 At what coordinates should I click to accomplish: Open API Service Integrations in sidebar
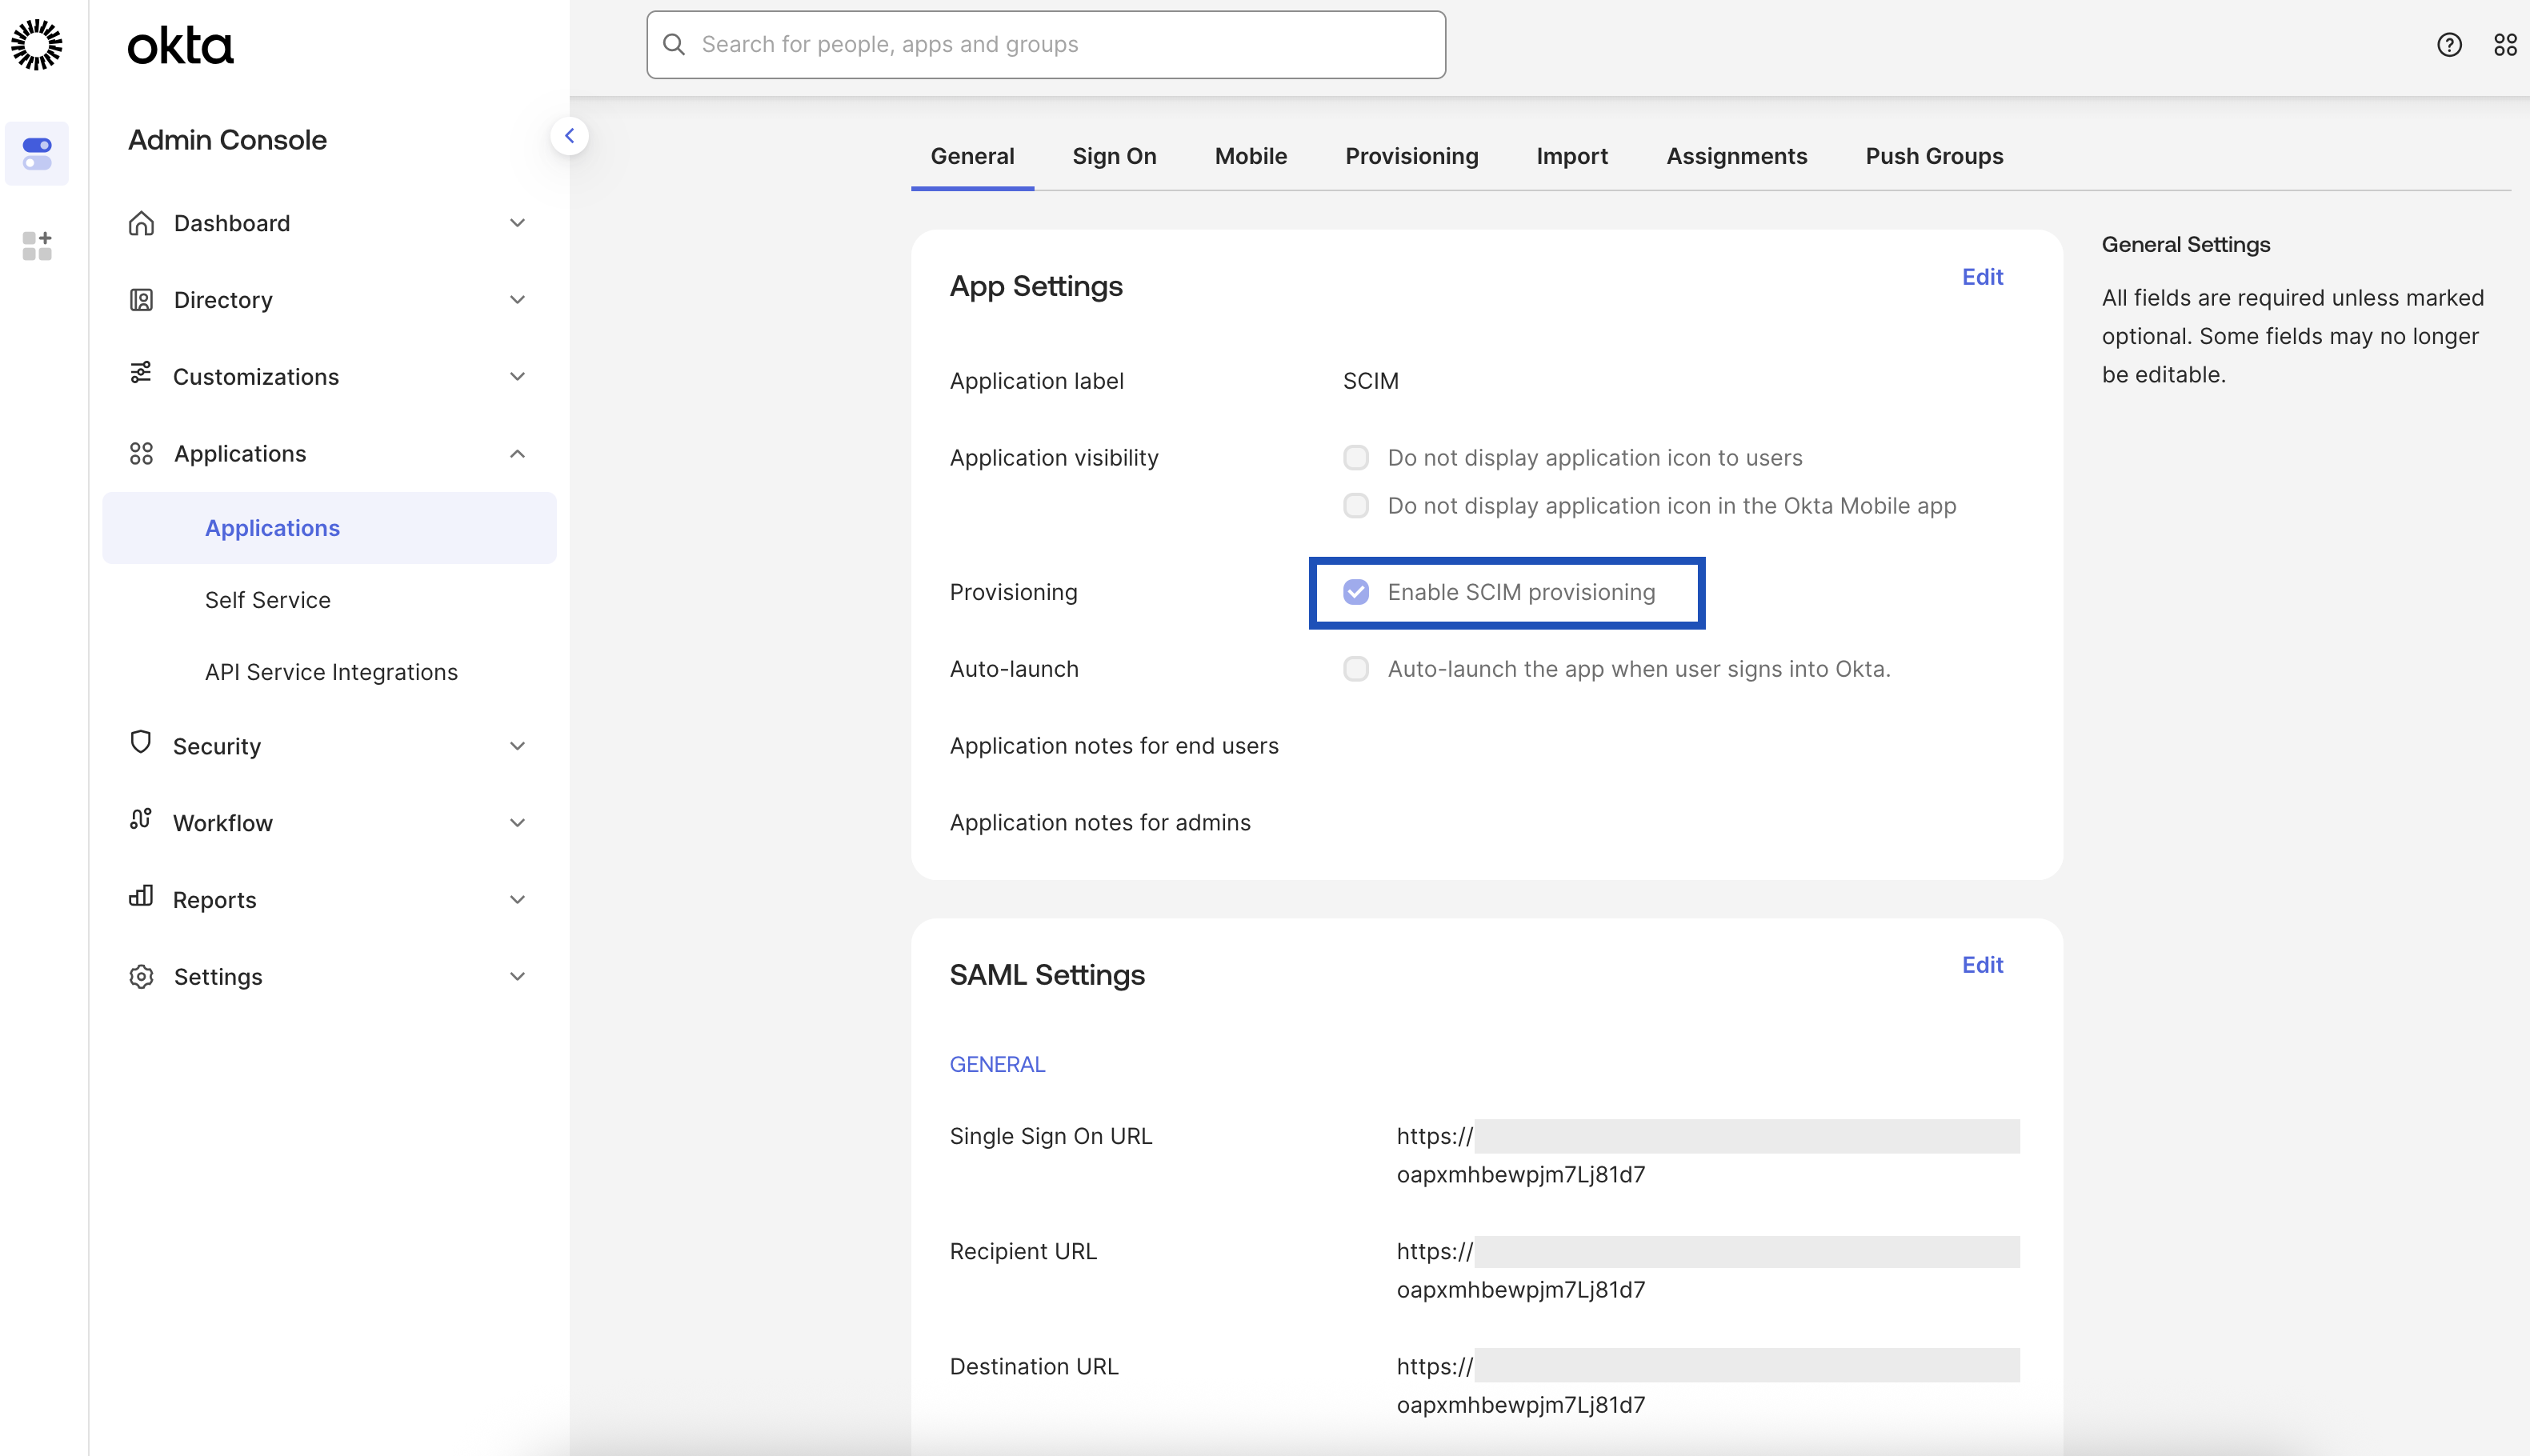[x=331, y=672]
